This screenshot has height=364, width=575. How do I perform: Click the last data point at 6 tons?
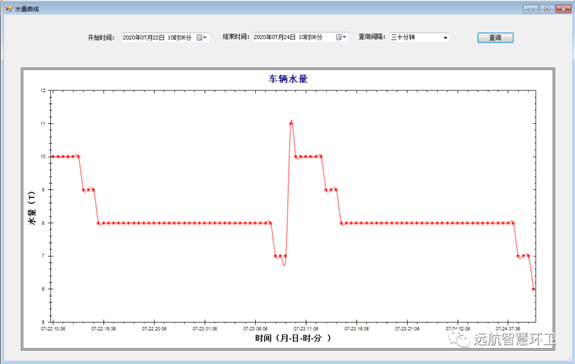[x=533, y=289]
